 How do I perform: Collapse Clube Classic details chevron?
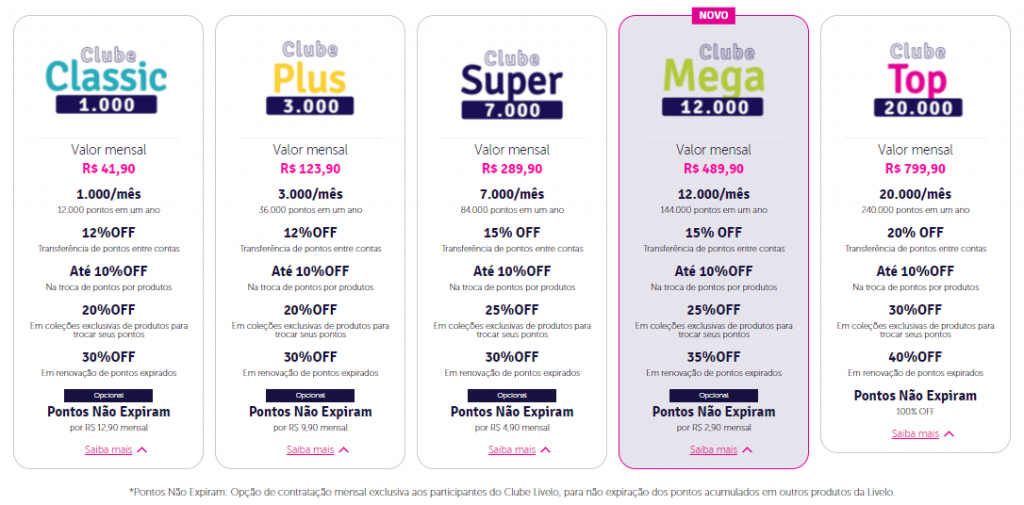[142, 450]
